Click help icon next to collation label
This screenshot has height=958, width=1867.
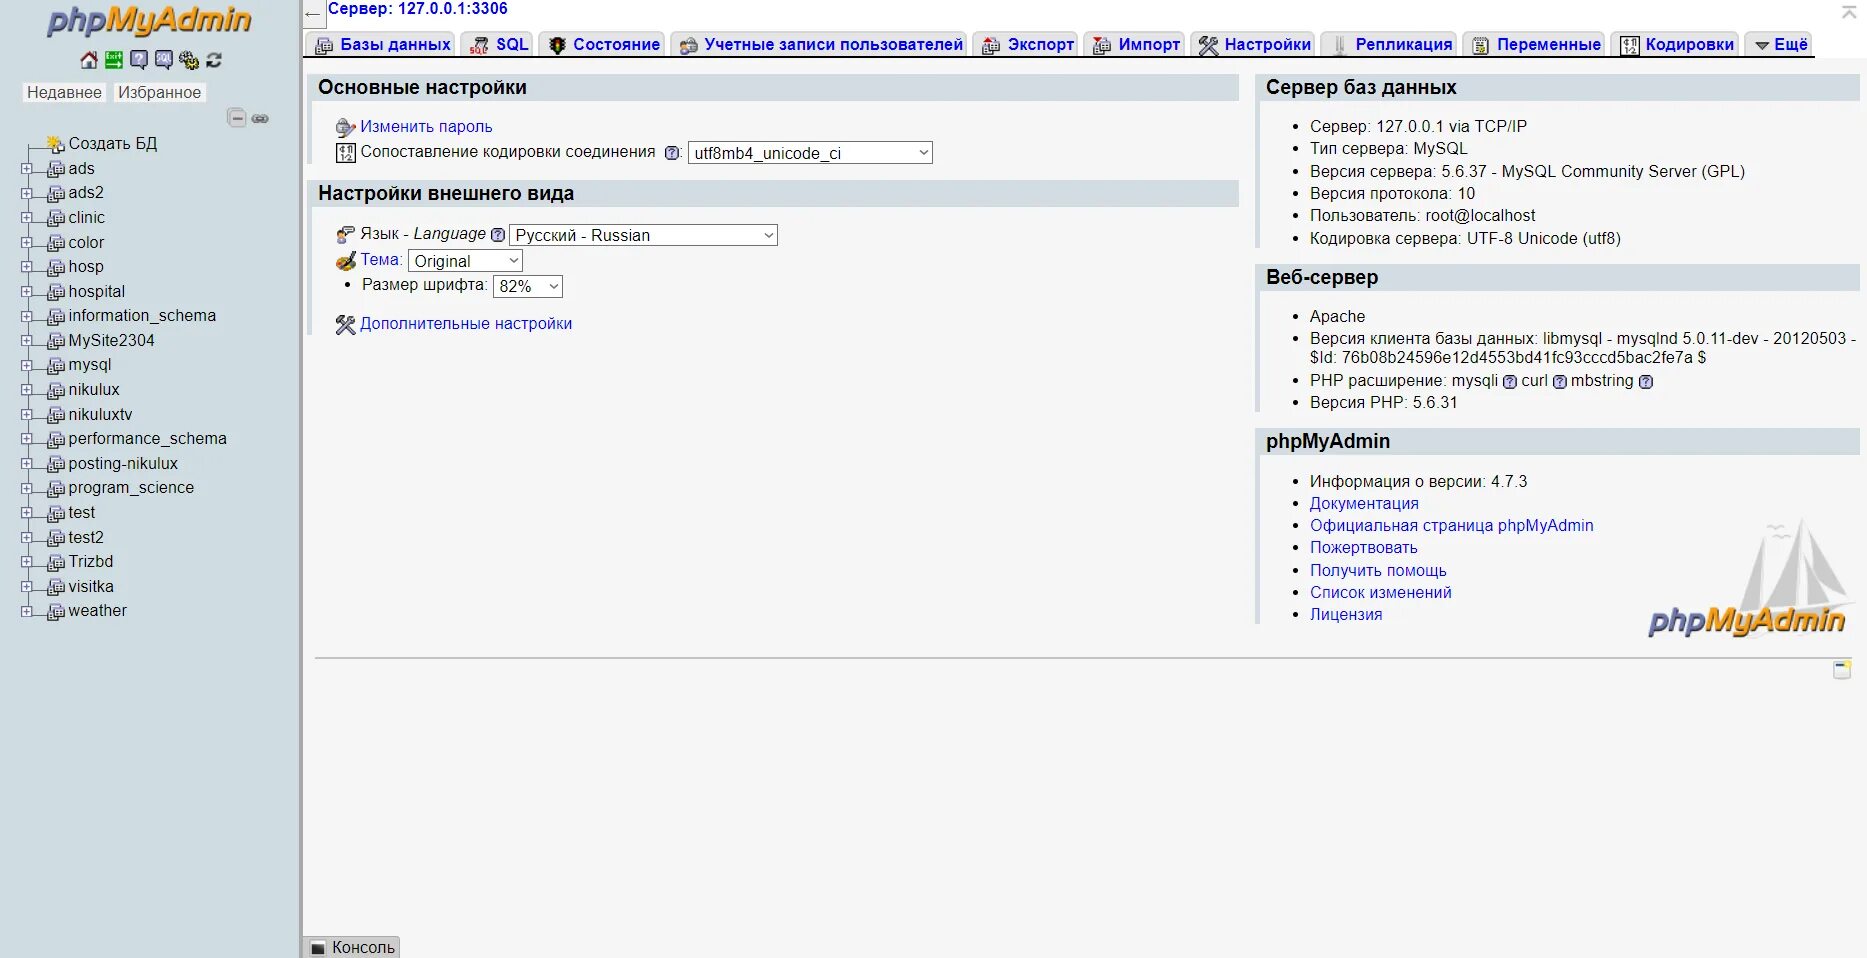click(x=672, y=153)
